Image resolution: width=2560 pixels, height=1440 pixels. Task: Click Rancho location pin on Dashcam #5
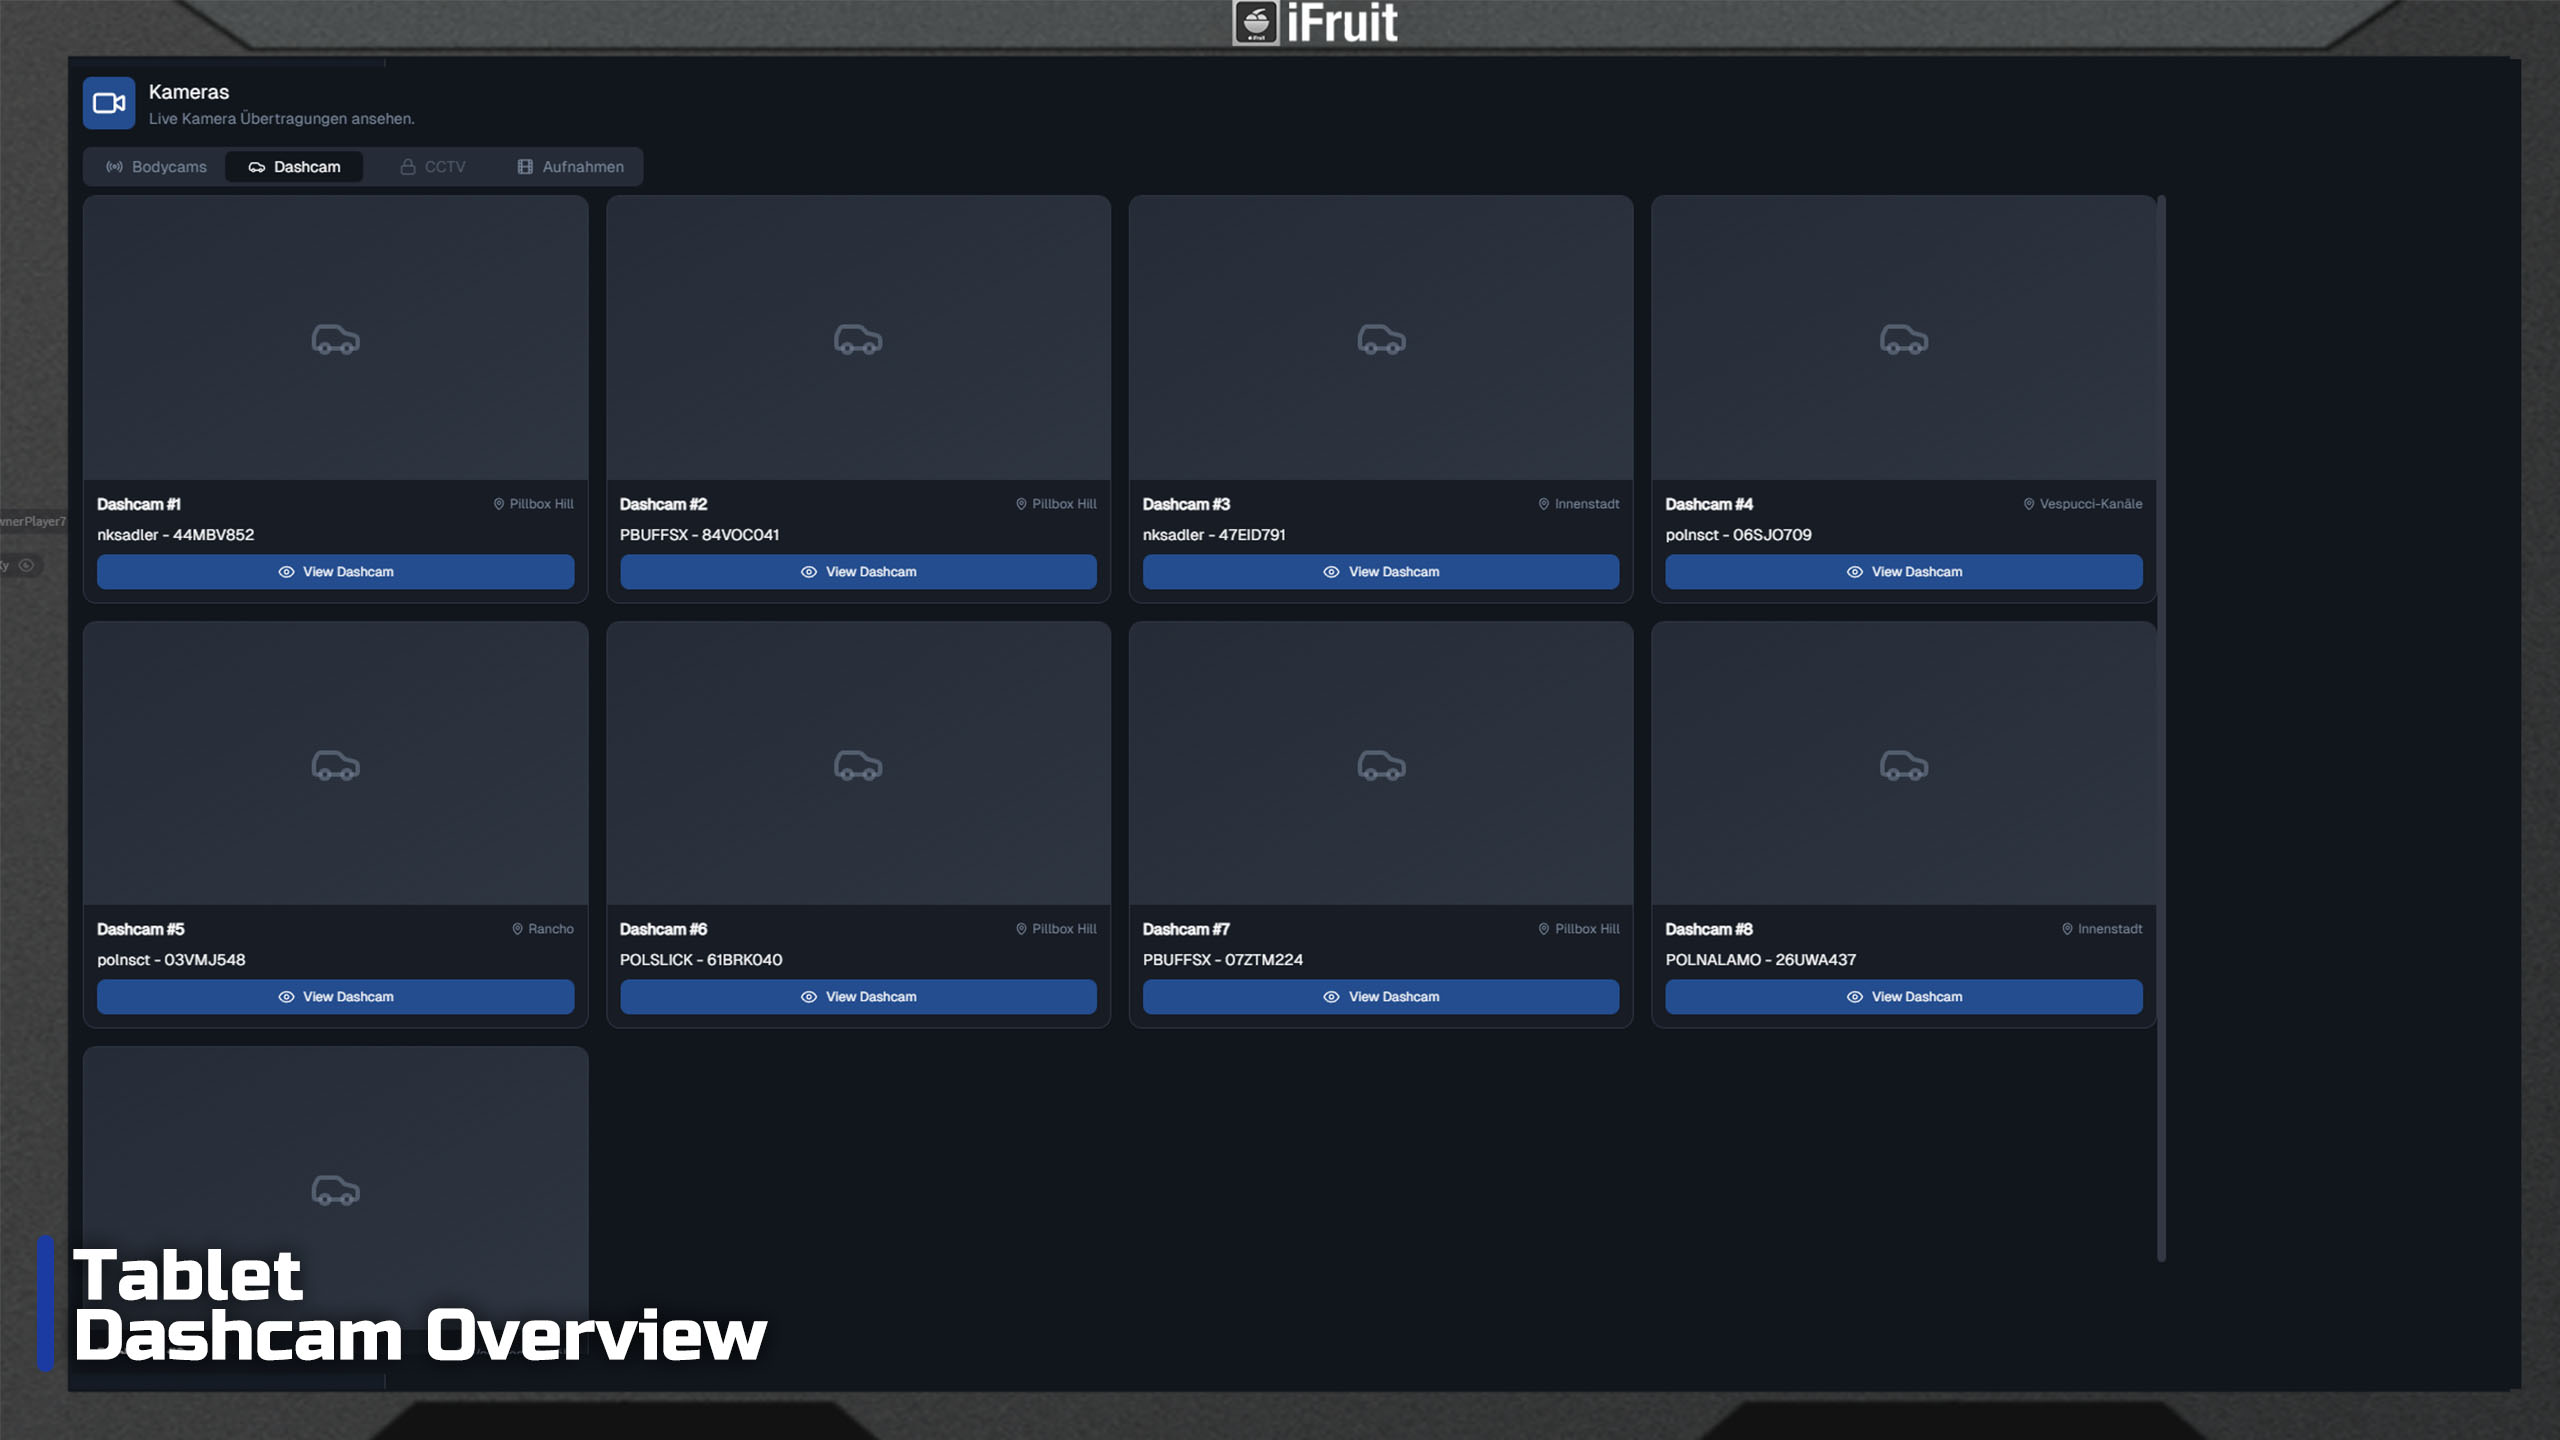pyautogui.click(x=517, y=929)
